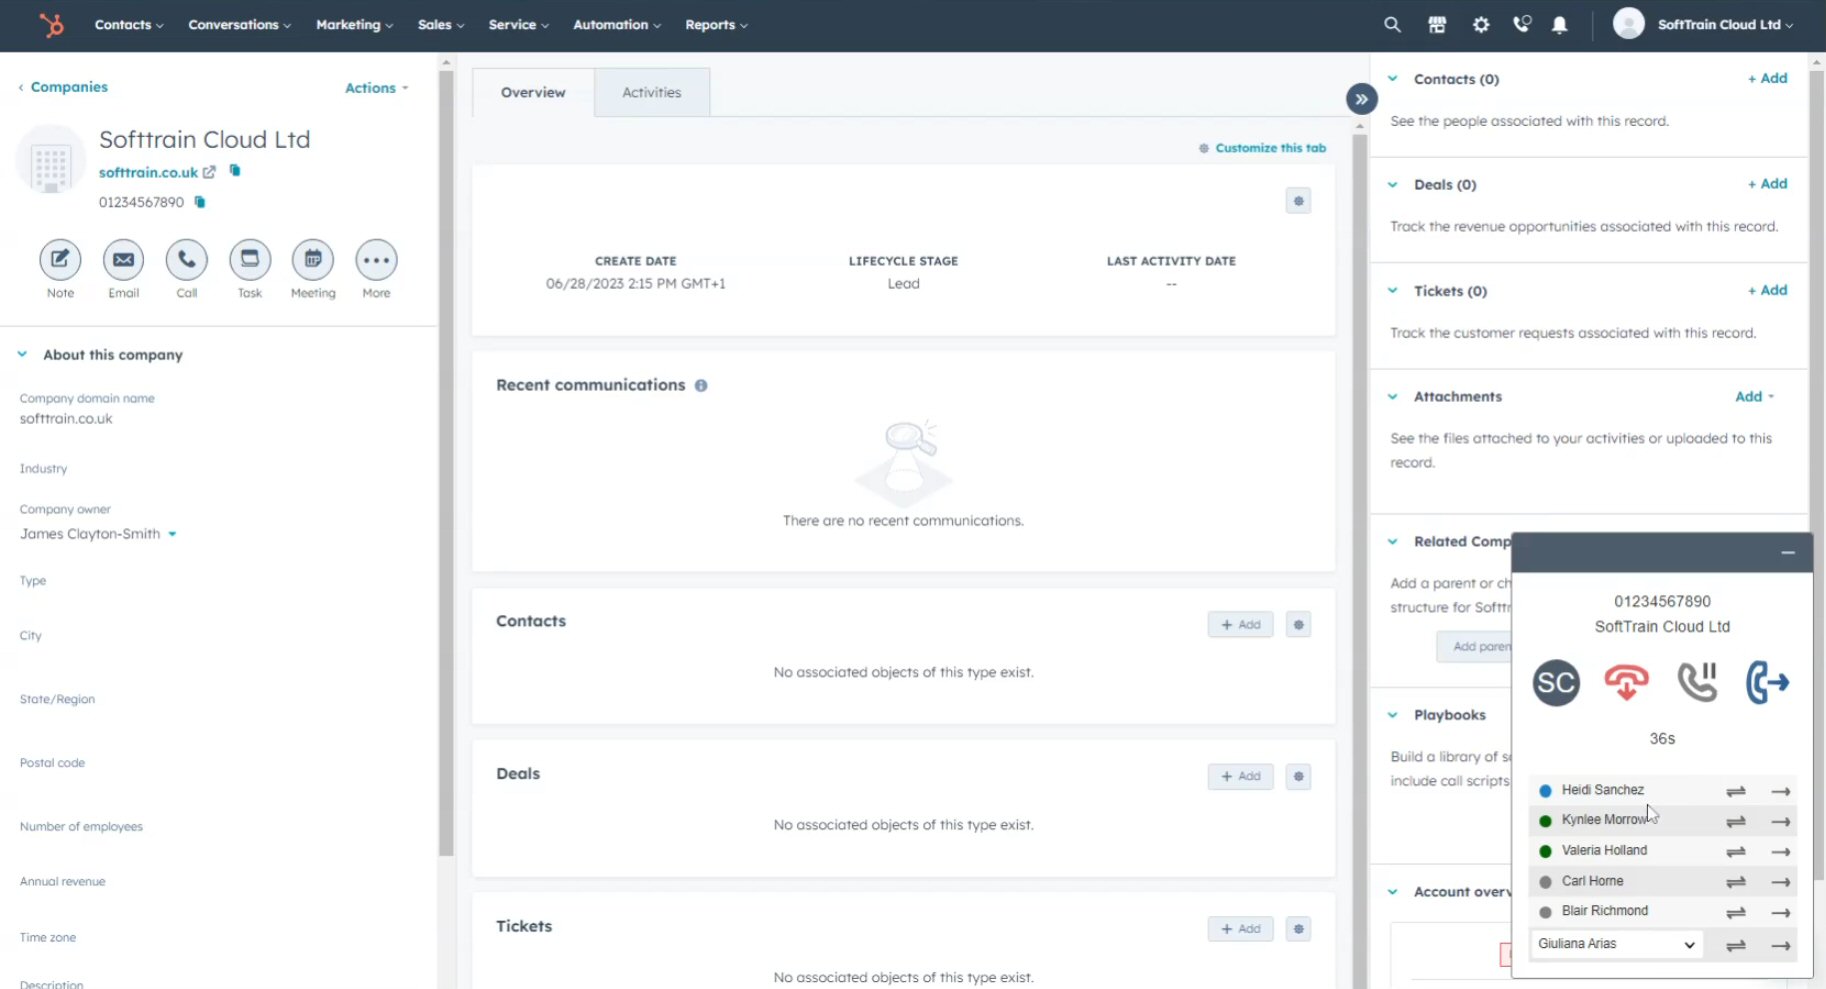
Task: Click + Add in sidebar Contacts (0)
Action: click(1767, 78)
